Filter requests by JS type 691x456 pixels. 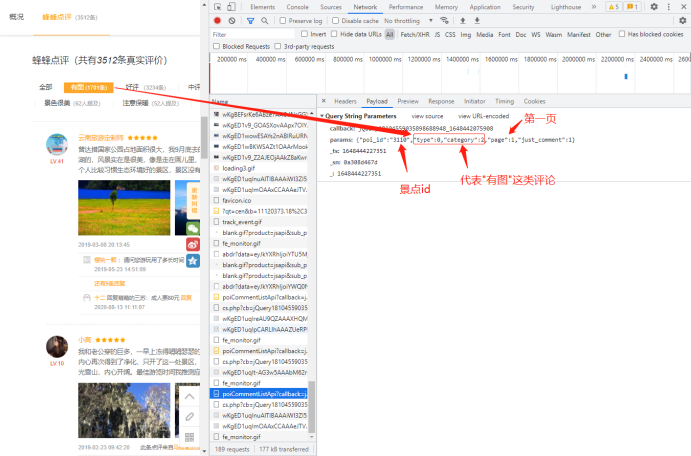(x=437, y=34)
